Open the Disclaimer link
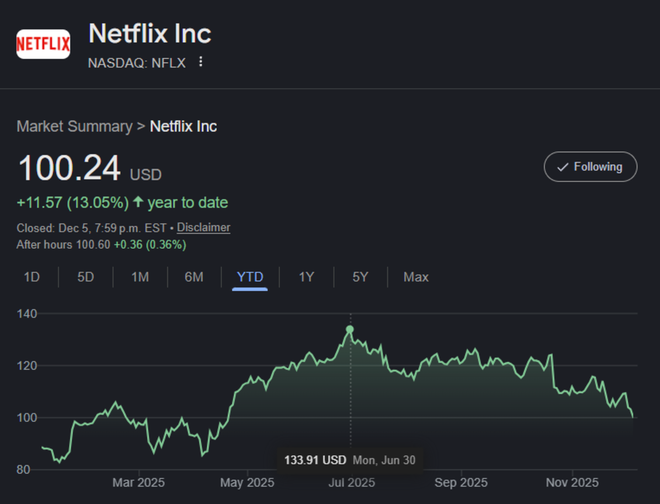This screenshot has width=660, height=504. pos(204,227)
